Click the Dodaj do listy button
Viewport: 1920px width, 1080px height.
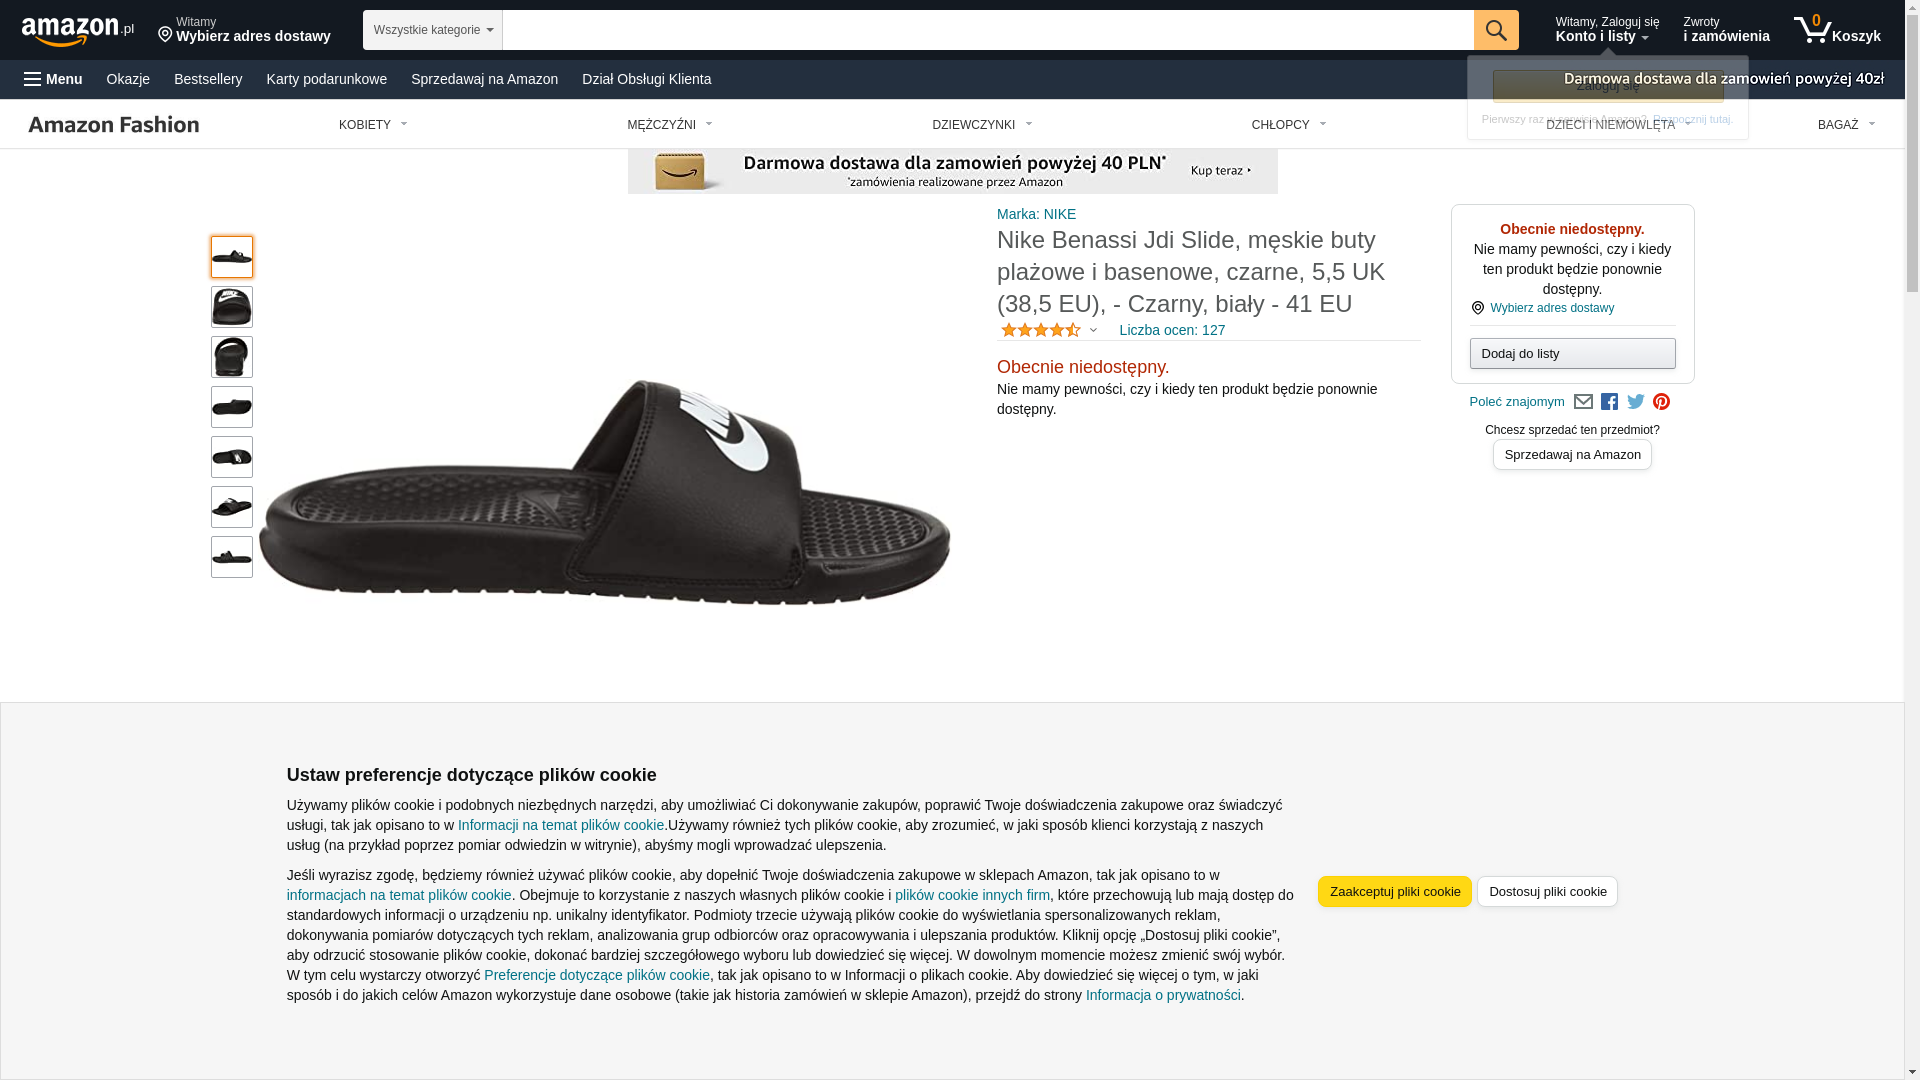(1572, 353)
